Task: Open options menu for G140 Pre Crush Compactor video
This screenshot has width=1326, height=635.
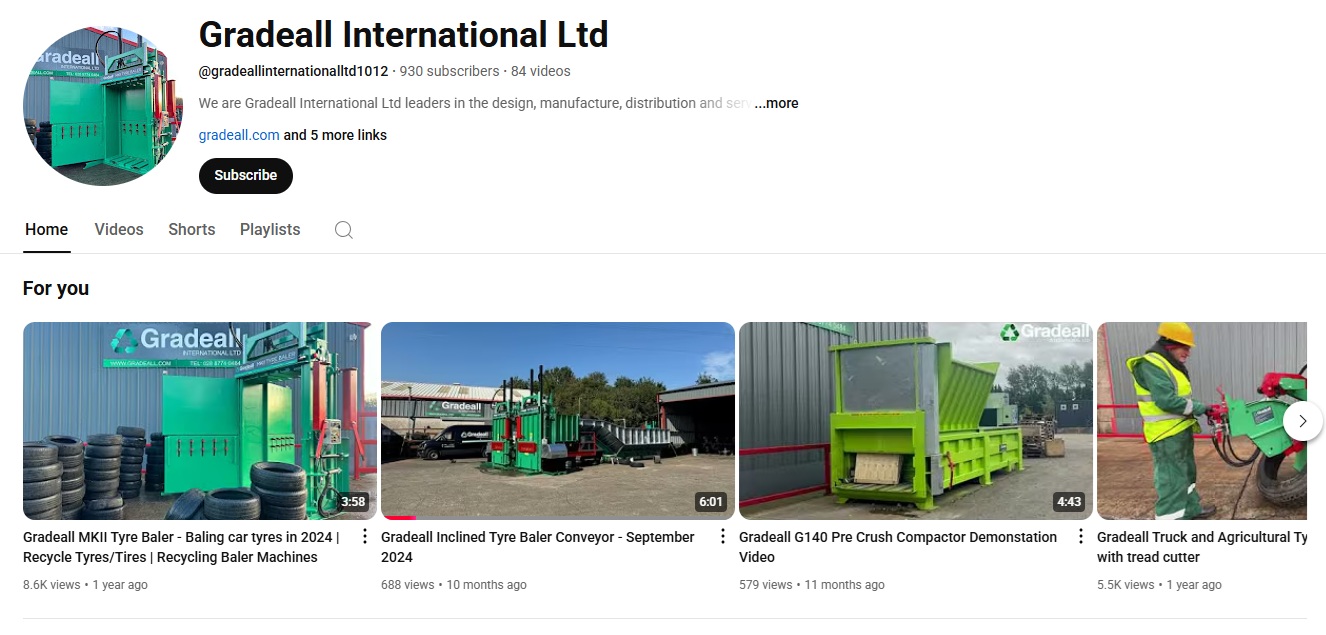Action: point(1081,537)
